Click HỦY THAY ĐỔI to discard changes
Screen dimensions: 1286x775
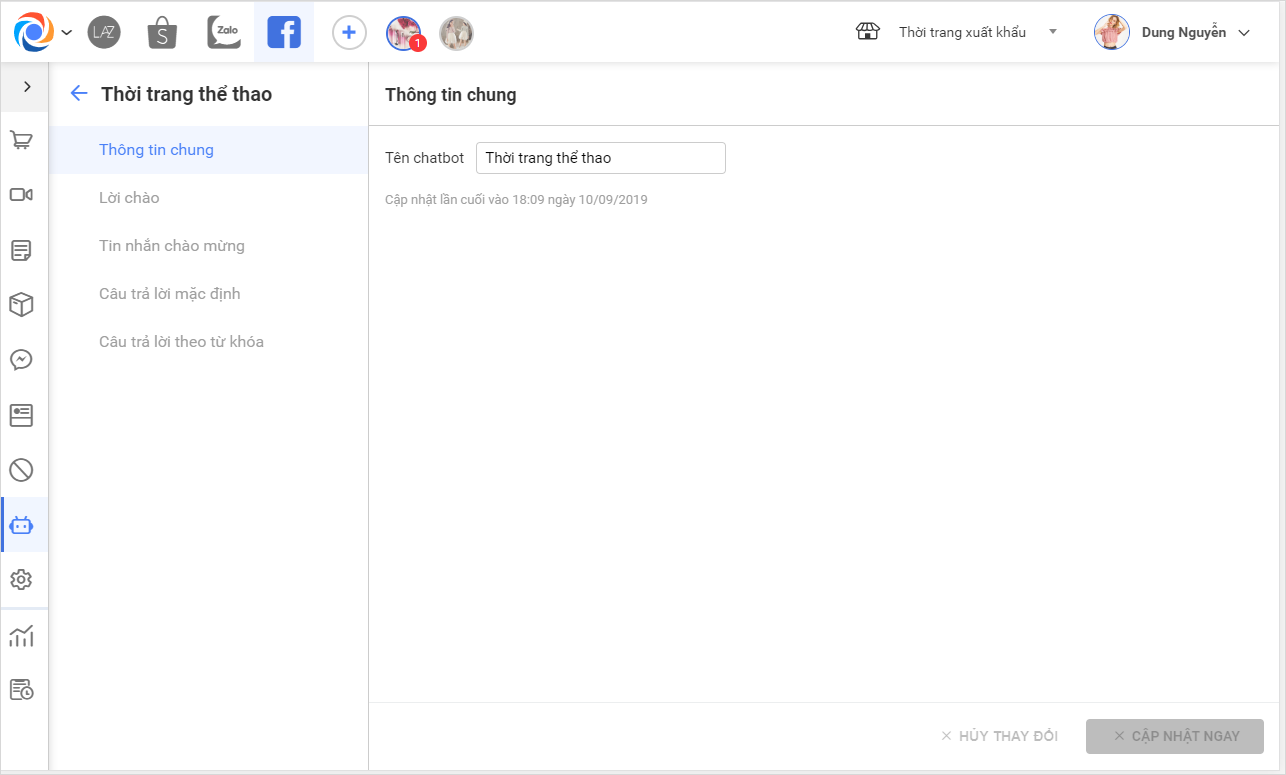[x=999, y=736]
